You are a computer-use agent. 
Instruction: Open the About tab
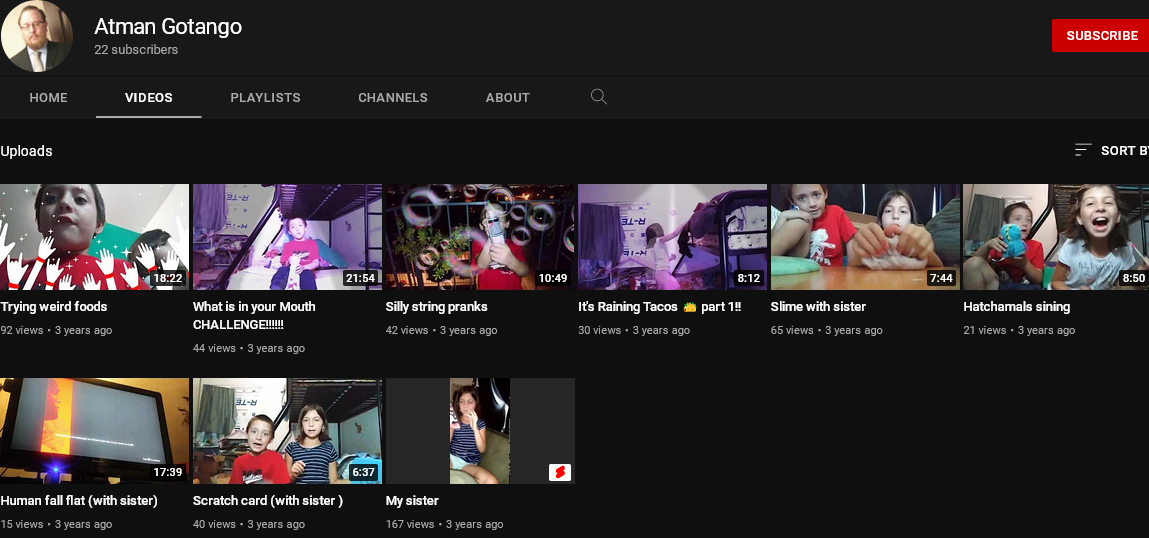508,97
